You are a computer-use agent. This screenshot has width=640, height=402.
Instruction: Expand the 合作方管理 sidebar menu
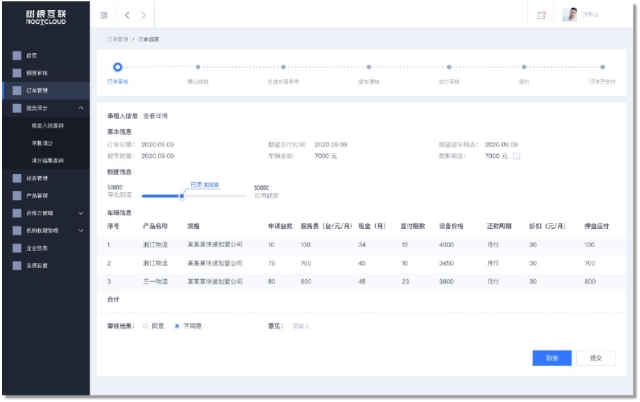point(80,213)
